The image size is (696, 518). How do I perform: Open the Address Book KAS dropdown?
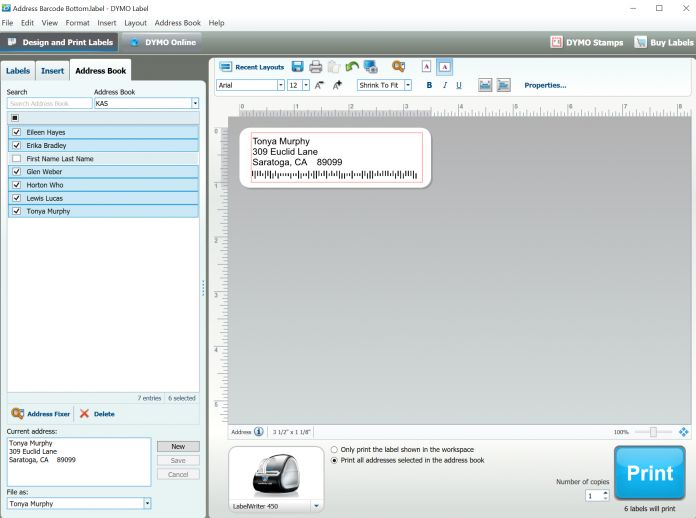195,103
